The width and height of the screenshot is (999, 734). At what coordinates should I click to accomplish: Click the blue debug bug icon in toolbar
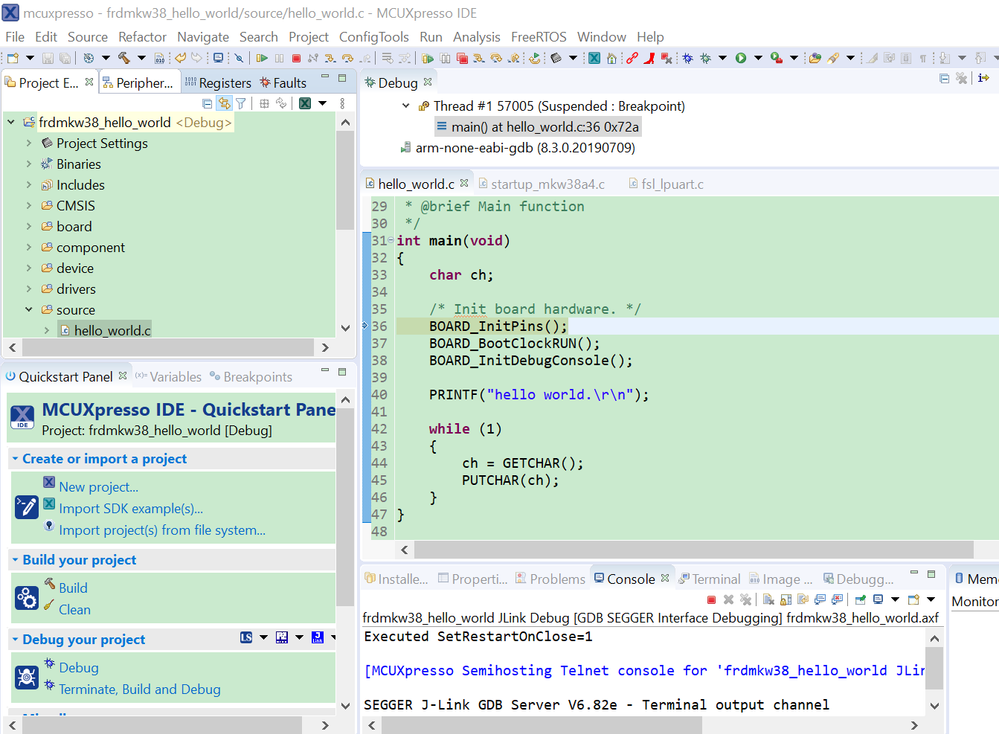click(687, 58)
